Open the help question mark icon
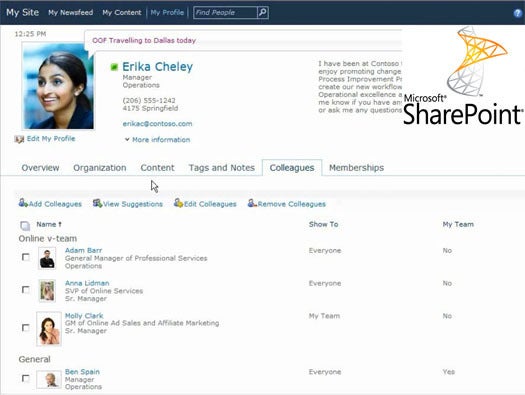The width and height of the screenshot is (525, 395). click(x=518, y=13)
